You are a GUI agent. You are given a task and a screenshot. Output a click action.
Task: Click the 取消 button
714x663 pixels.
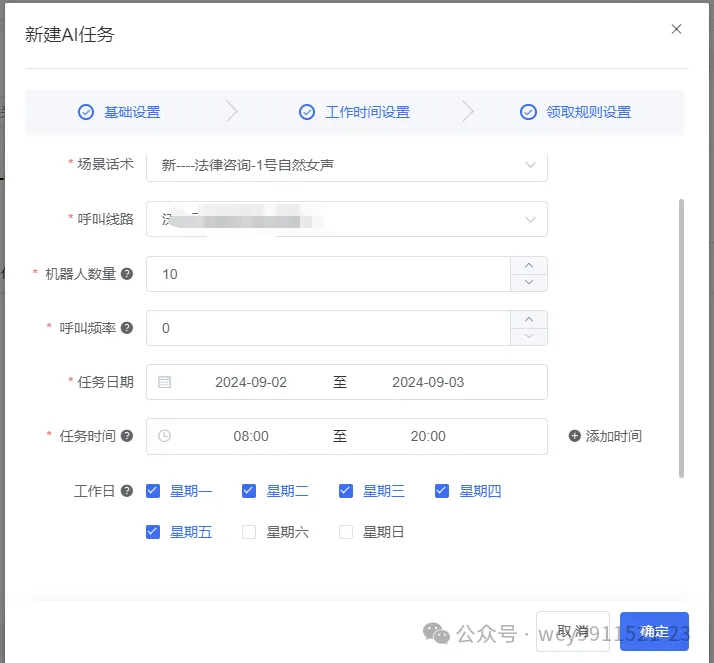[573, 631]
